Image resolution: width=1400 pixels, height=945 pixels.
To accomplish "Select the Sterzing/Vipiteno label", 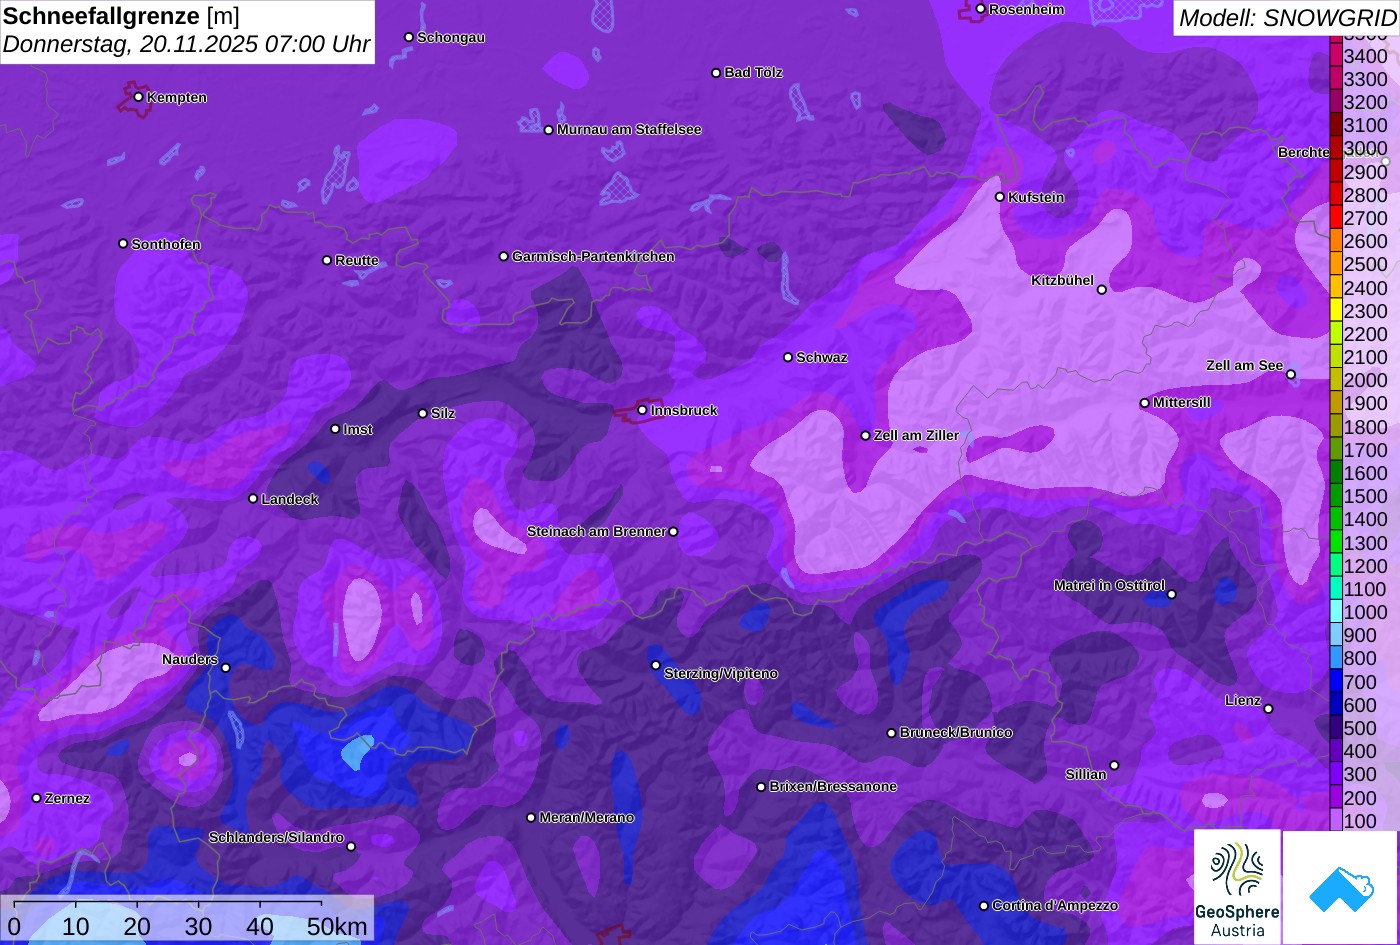I will pyautogui.click(x=721, y=673).
